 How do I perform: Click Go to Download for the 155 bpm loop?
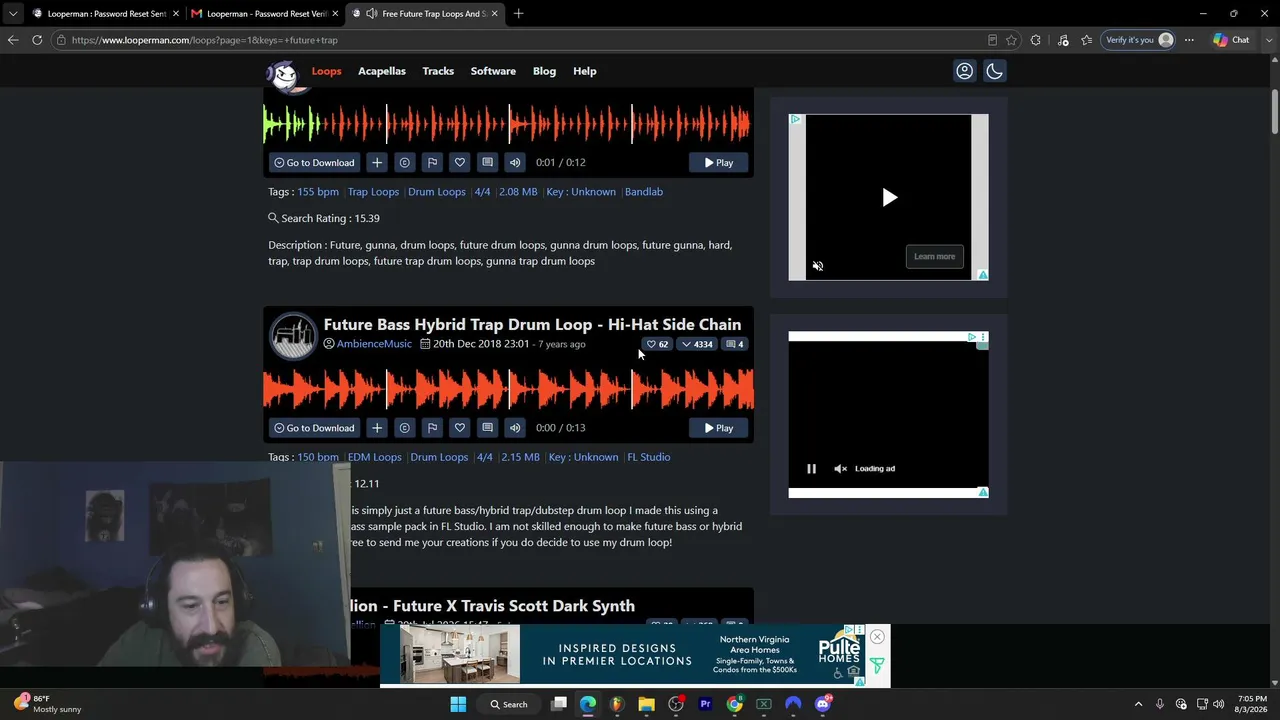(314, 162)
